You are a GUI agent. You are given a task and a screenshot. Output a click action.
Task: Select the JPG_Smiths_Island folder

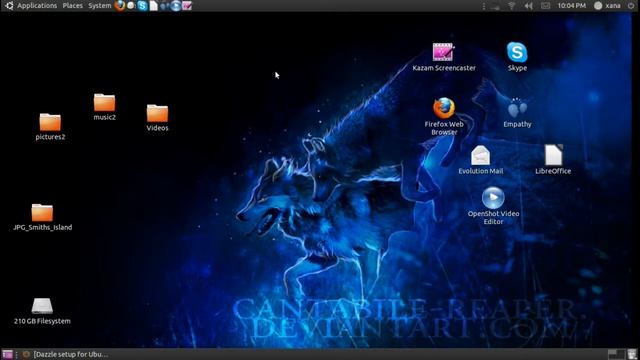42,218
